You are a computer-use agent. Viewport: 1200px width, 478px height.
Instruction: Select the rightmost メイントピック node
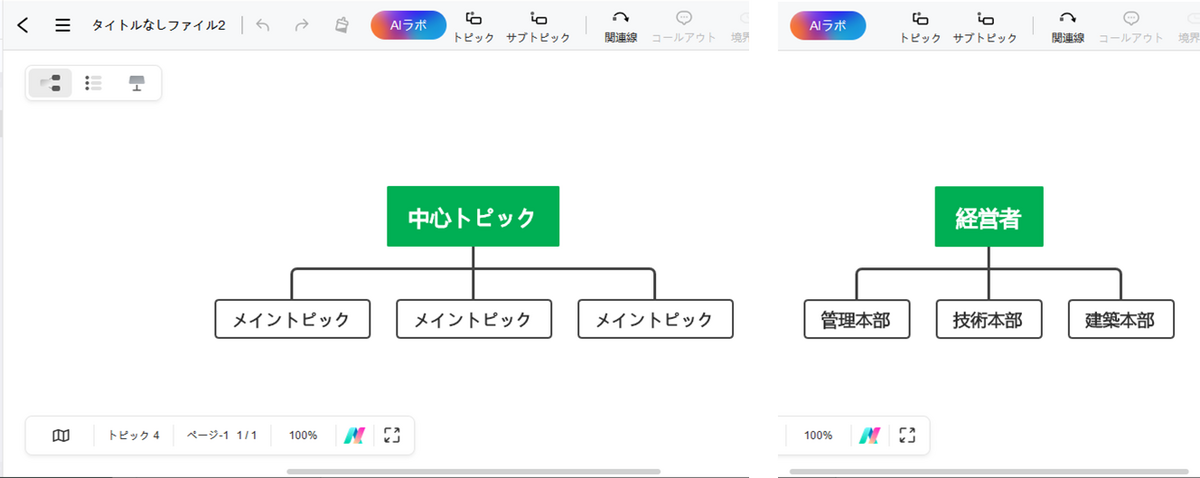click(x=655, y=319)
